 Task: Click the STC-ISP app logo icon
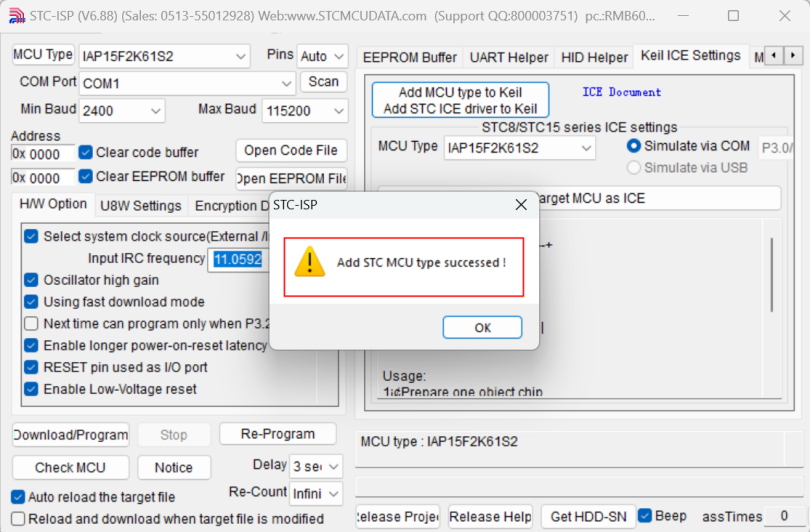(16, 16)
